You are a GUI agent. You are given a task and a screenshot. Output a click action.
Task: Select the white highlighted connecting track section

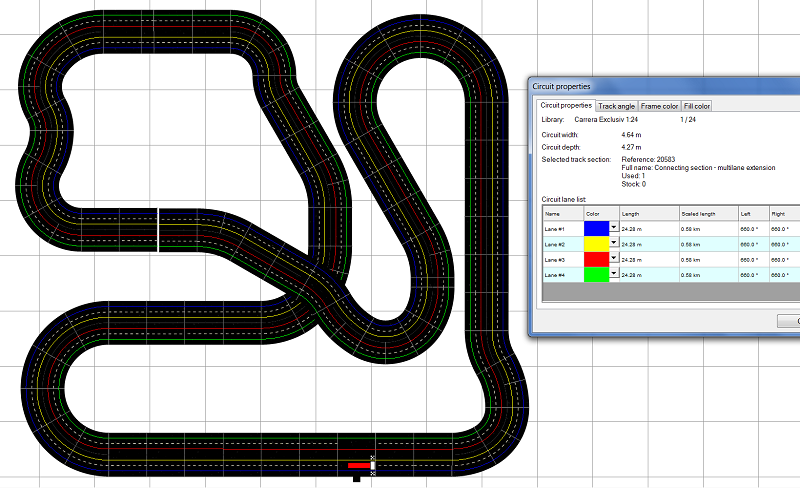click(x=159, y=230)
